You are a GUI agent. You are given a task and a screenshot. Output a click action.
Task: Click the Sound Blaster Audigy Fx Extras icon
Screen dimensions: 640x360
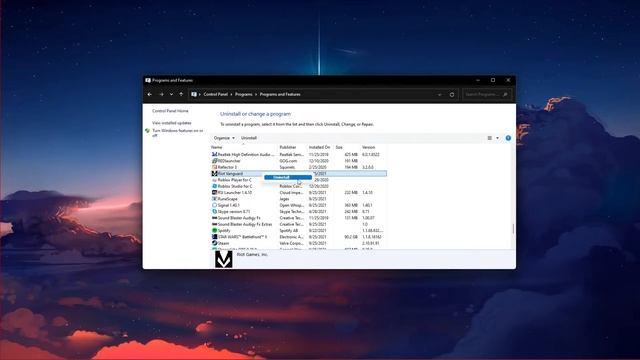pyautogui.click(x=214, y=224)
